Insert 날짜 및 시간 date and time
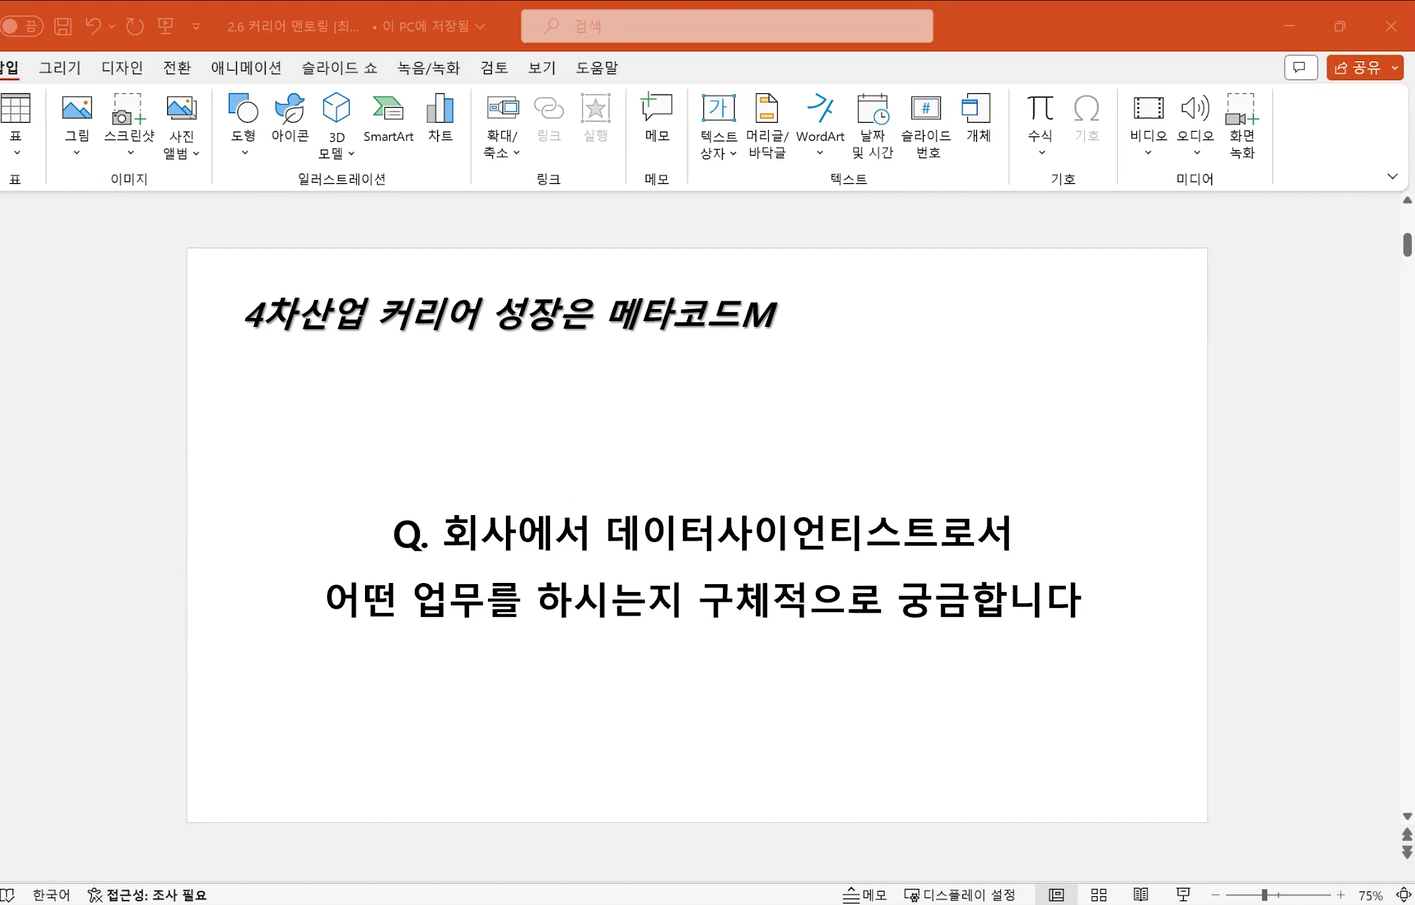The width and height of the screenshot is (1415, 905). (x=872, y=125)
